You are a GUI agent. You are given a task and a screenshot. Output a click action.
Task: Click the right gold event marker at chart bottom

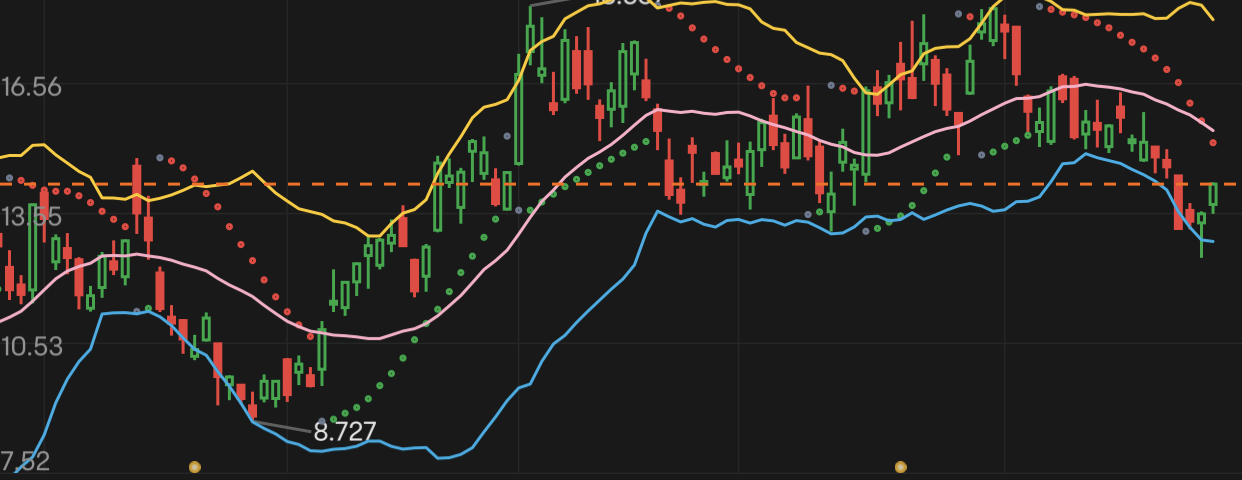(x=900, y=466)
